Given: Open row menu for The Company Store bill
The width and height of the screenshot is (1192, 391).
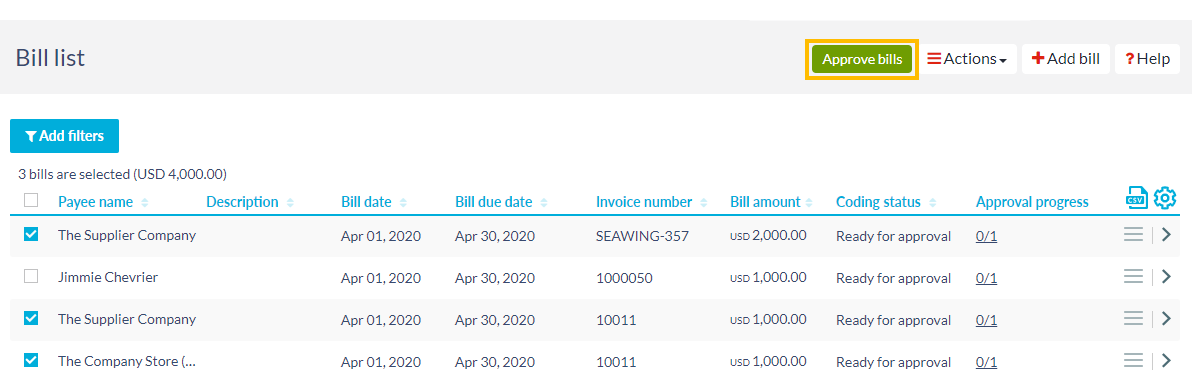Looking at the screenshot, I should click(x=1133, y=361).
